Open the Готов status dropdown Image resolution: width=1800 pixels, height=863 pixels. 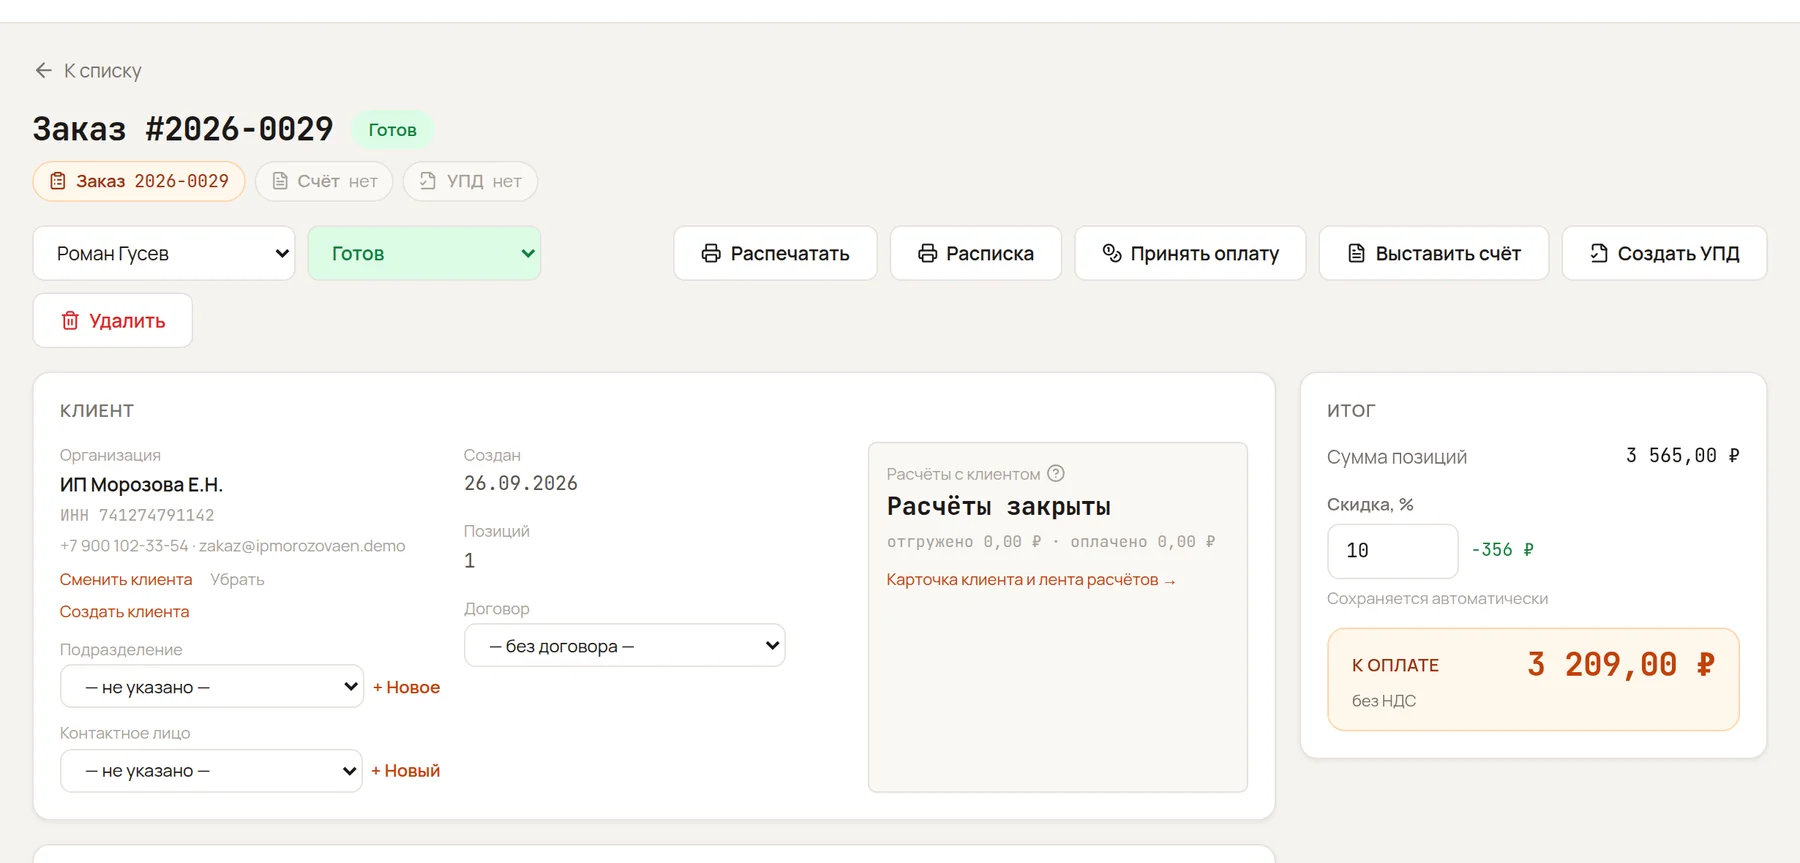click(424, 253)
